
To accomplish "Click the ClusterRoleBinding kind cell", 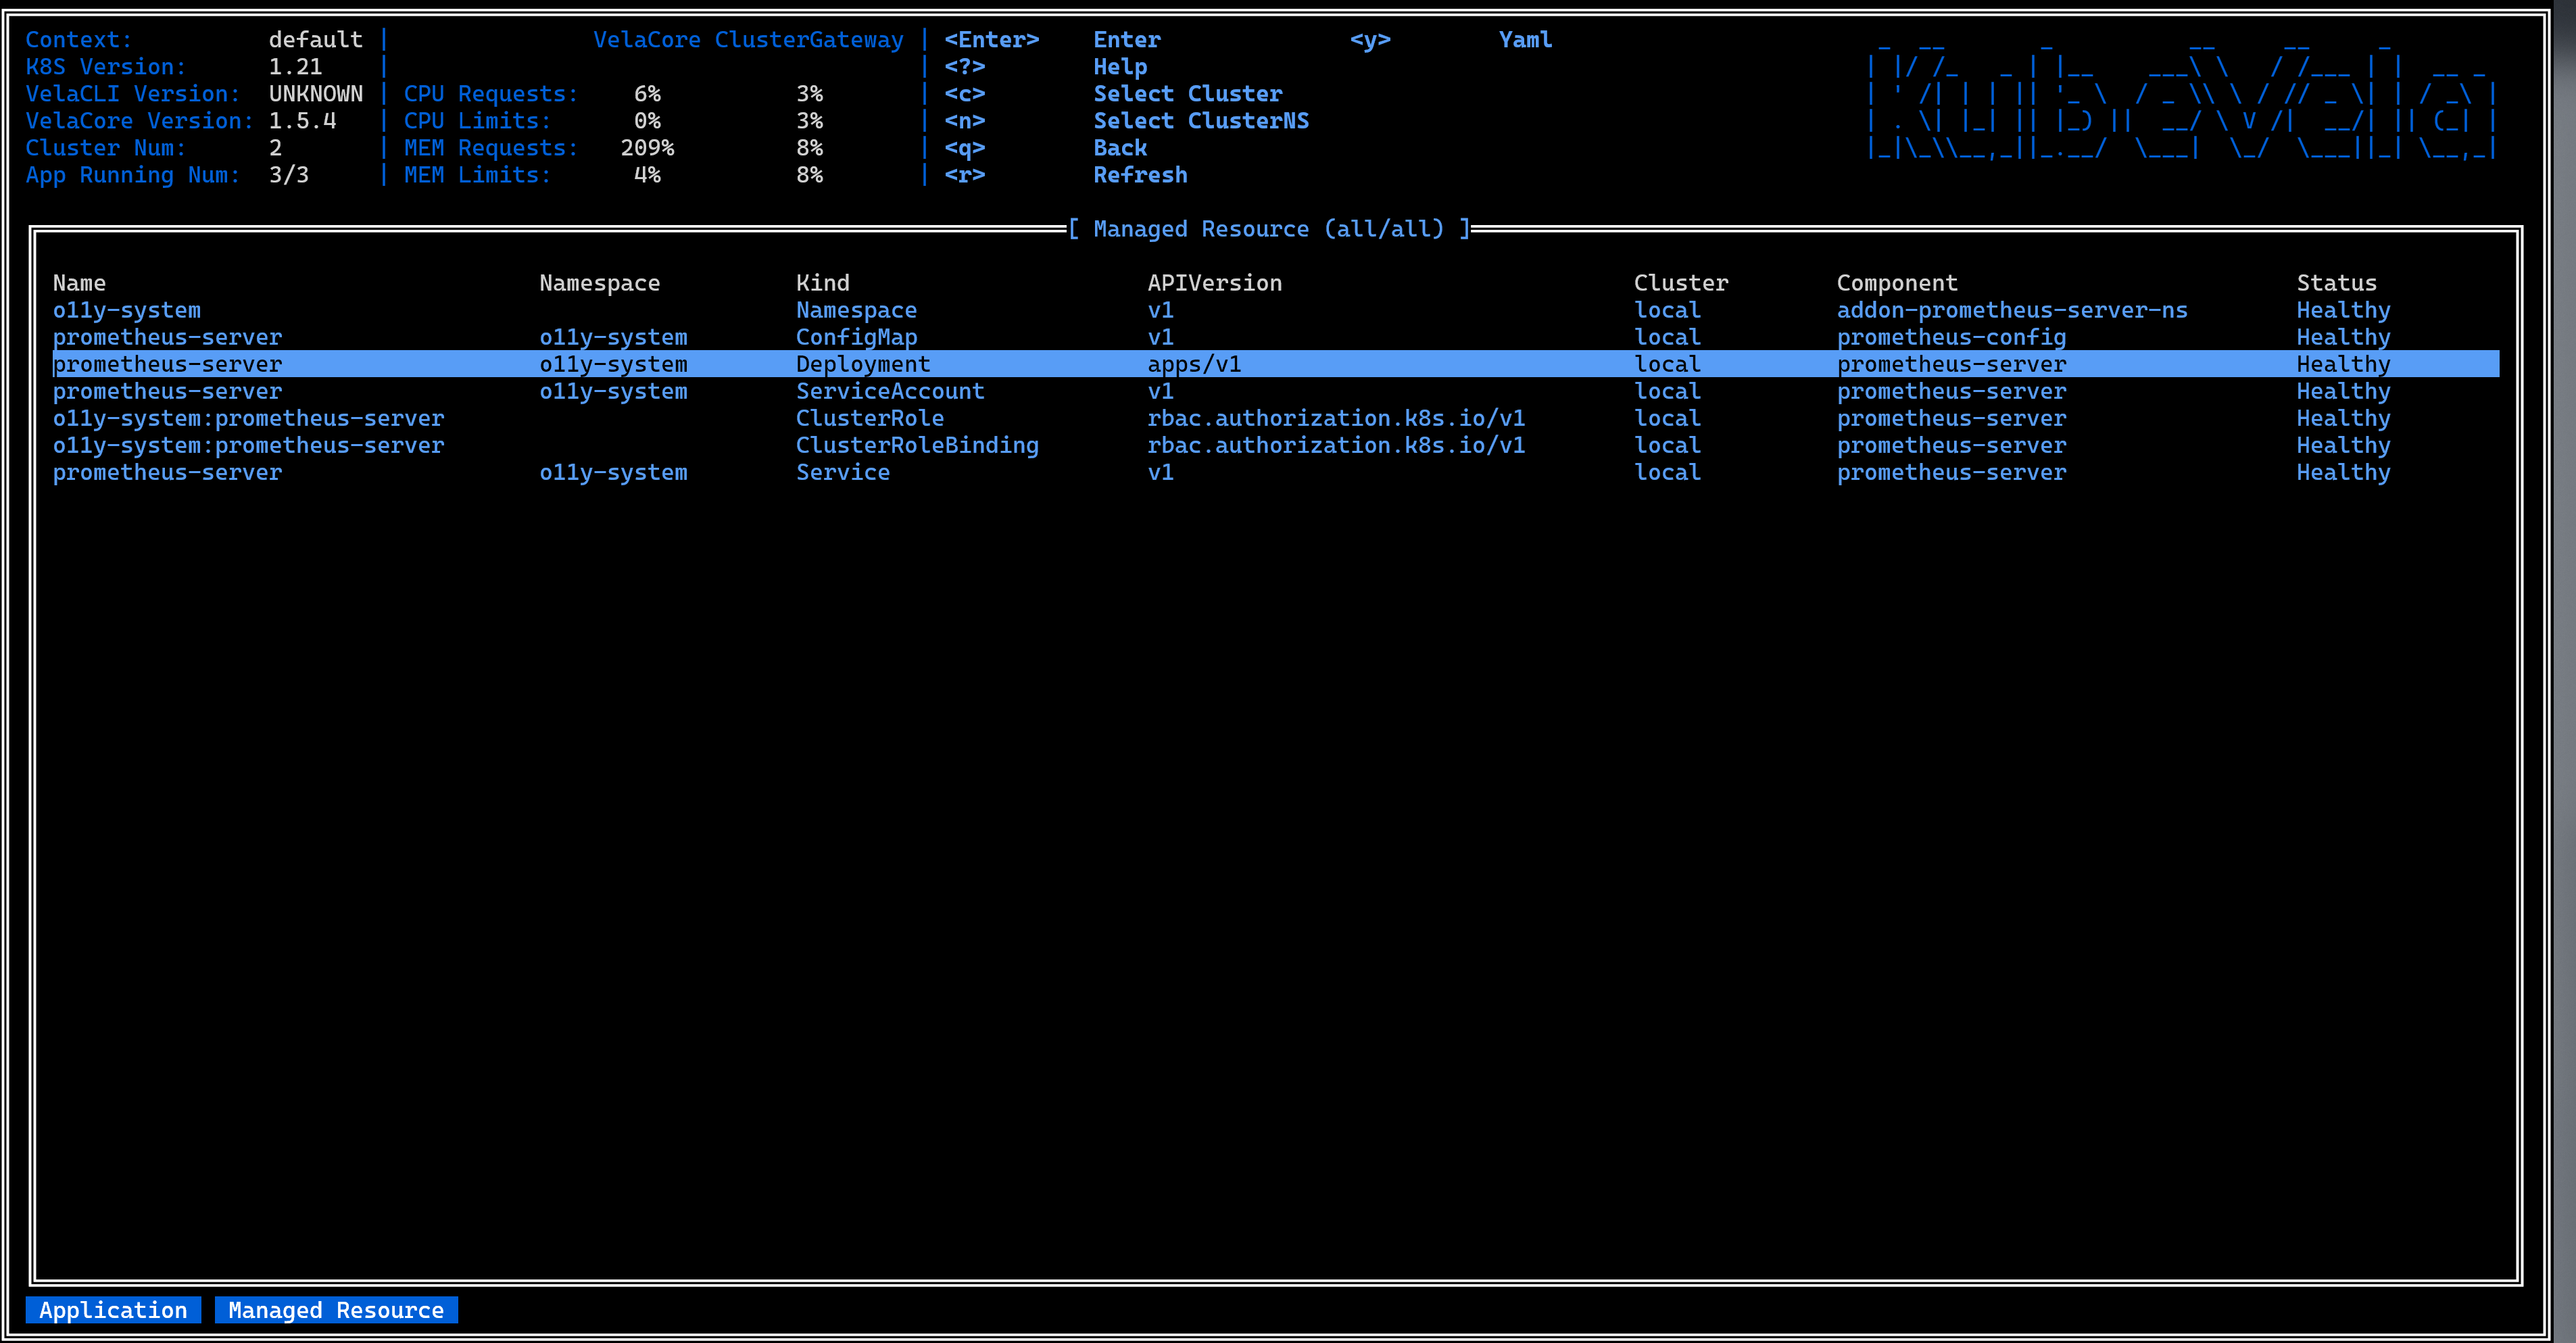I will (x=917, y=445).
